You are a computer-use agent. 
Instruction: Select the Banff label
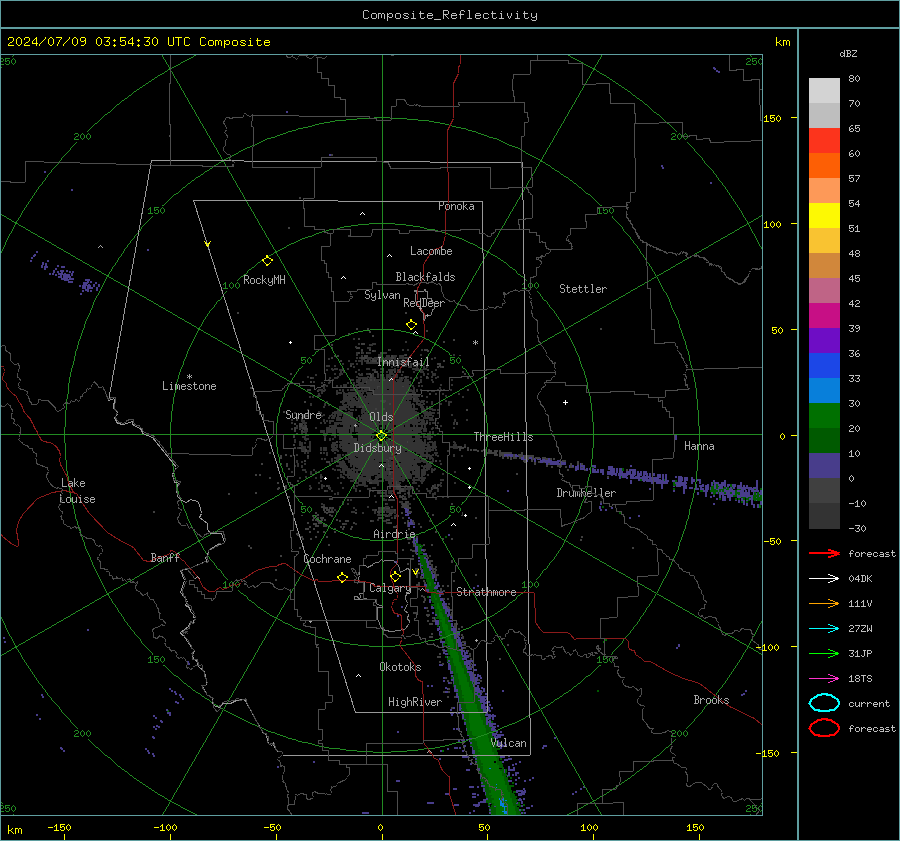[165, 557]
